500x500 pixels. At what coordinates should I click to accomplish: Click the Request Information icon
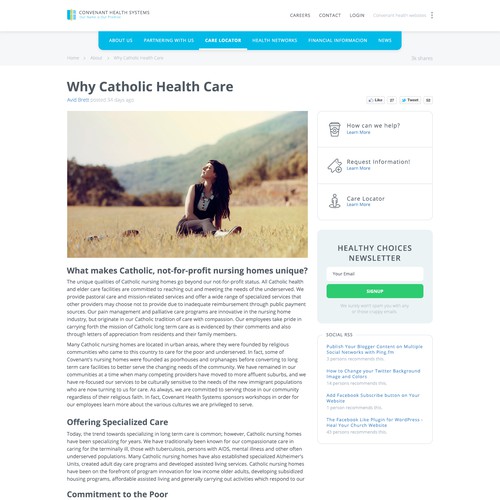click(335, 165)
